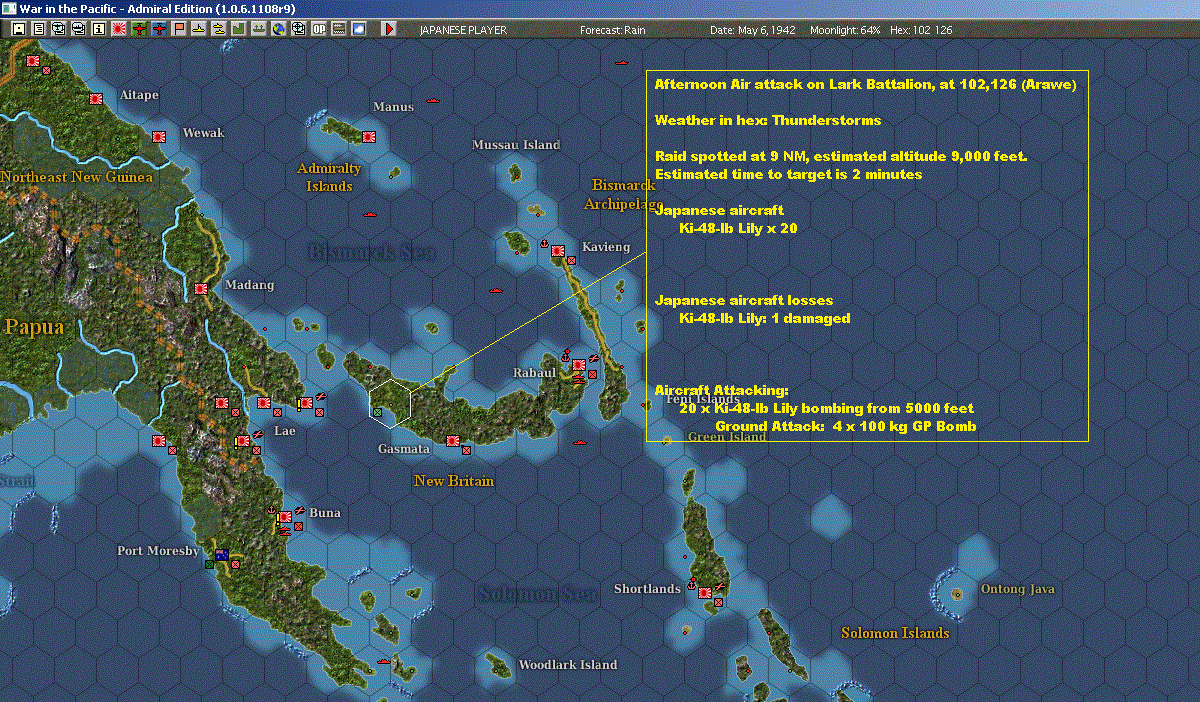Click the two yellow ships toolbar icon

tap(219, 30)
